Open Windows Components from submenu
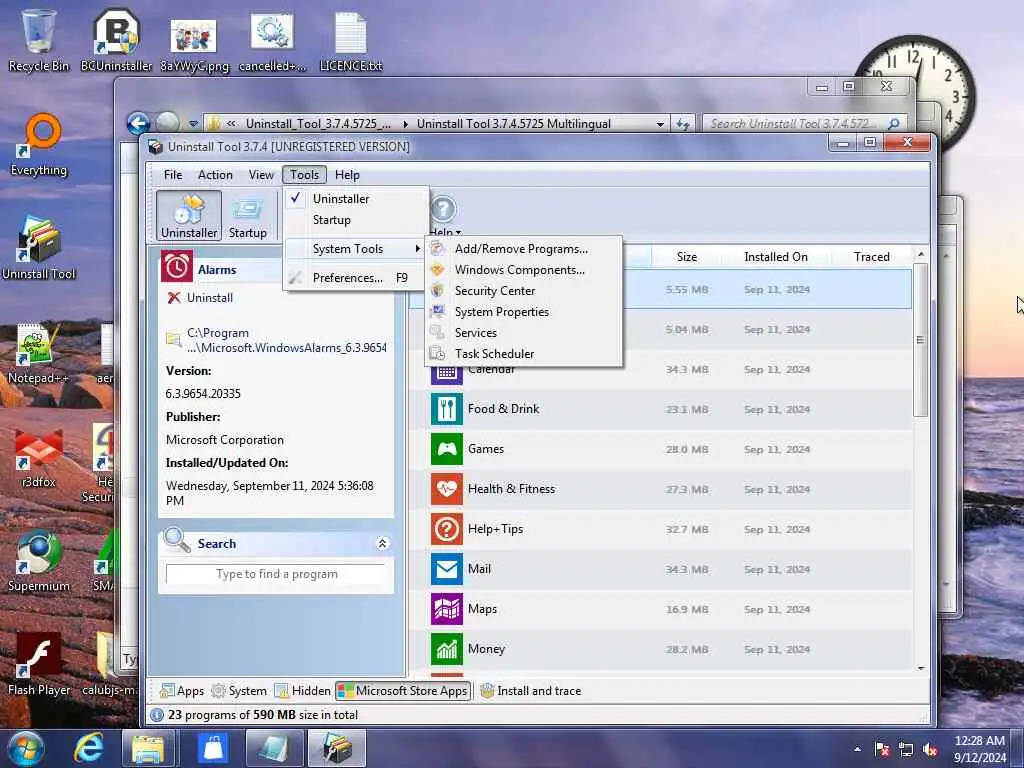Screen dimensions: 1024x768 tap(524, 270)
